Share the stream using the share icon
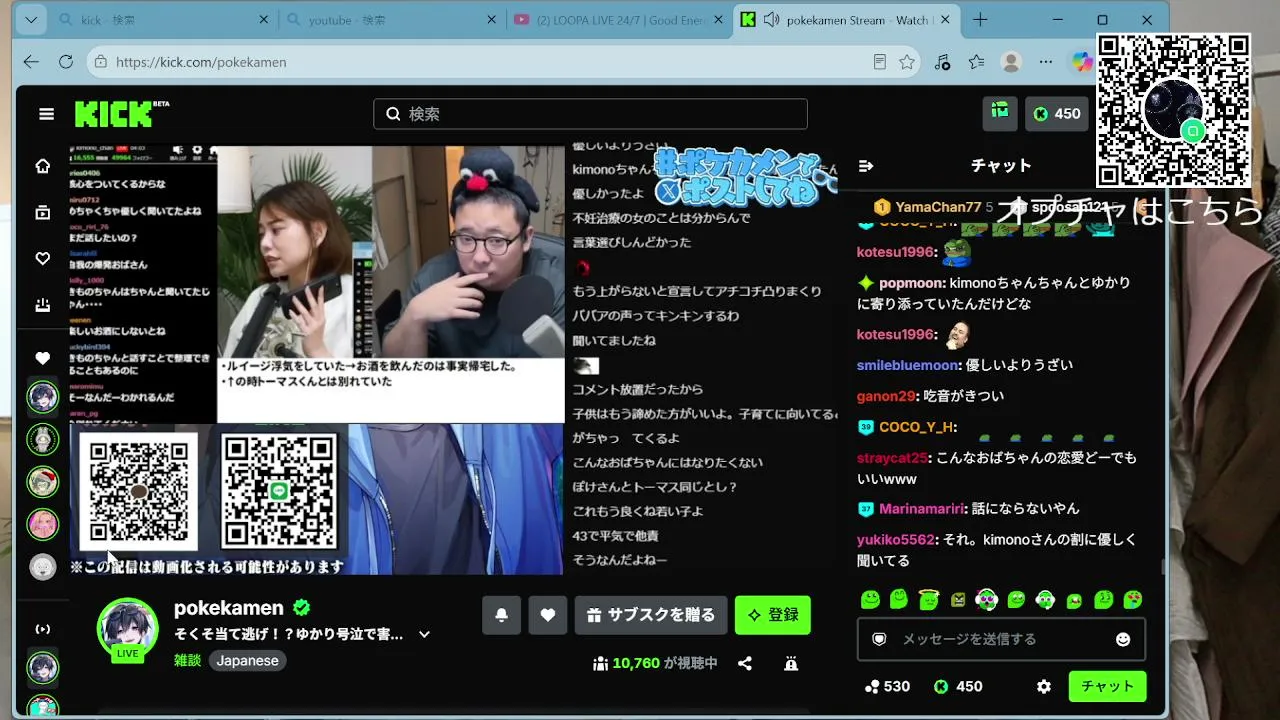This screenshot has width=1280, height=720. pyautogui.click(x=745, y=663)
